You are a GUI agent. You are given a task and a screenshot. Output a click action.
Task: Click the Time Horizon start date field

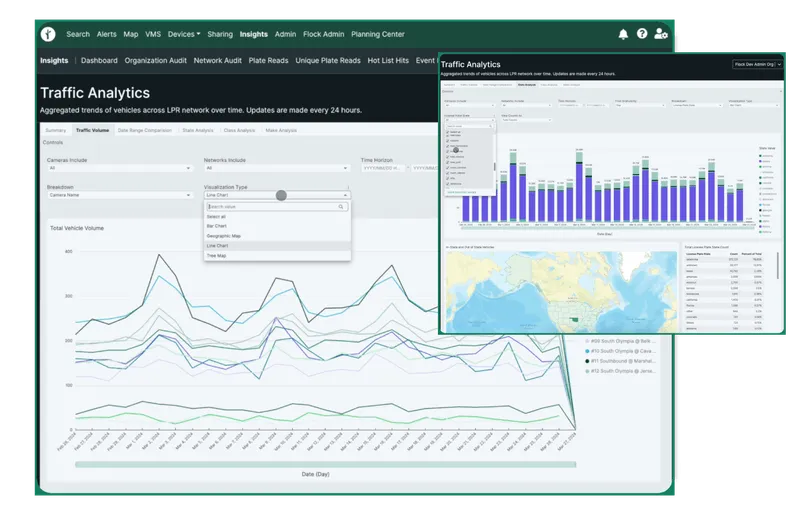(x=383, y=168)
